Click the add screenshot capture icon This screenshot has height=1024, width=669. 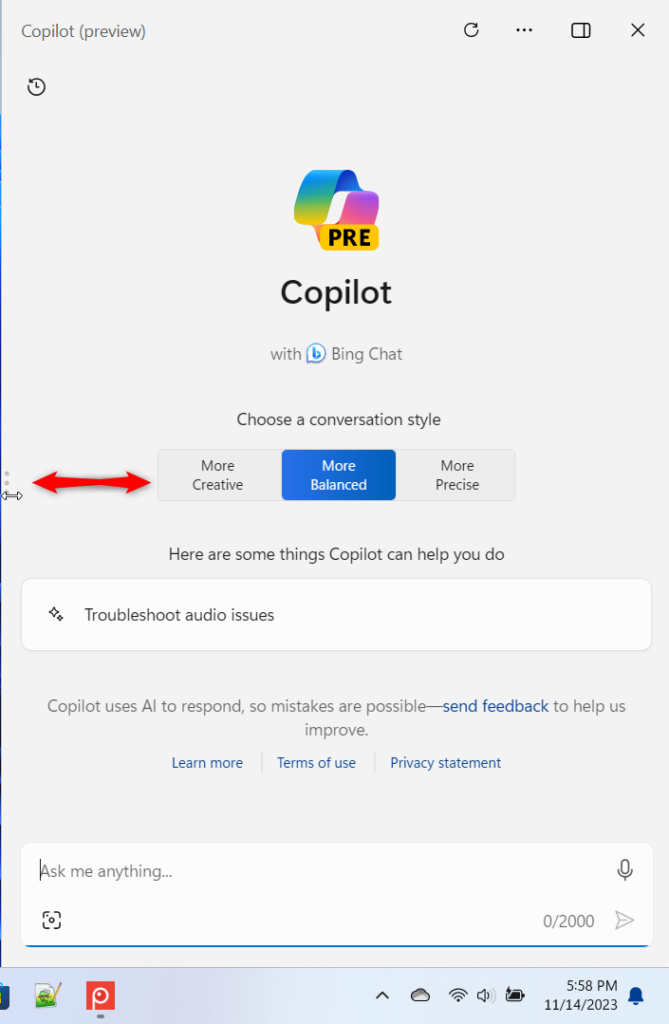[x=52, y=920]
